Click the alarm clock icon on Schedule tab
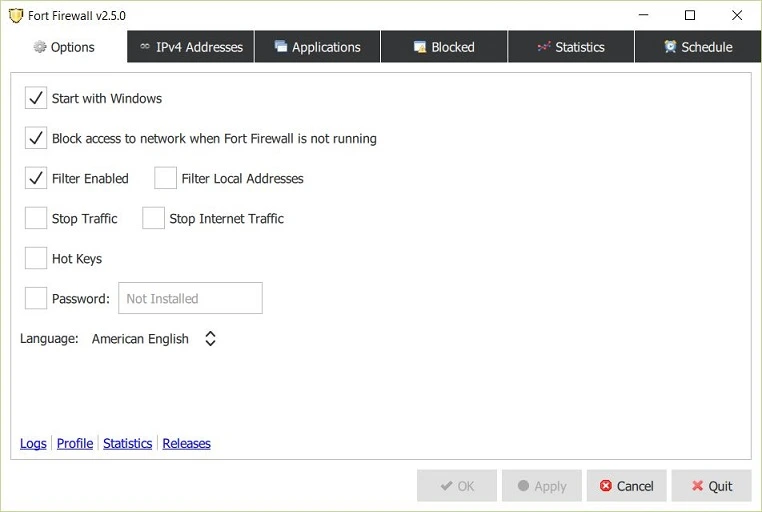The image size is (762, 512). click(x=670, y=47)
